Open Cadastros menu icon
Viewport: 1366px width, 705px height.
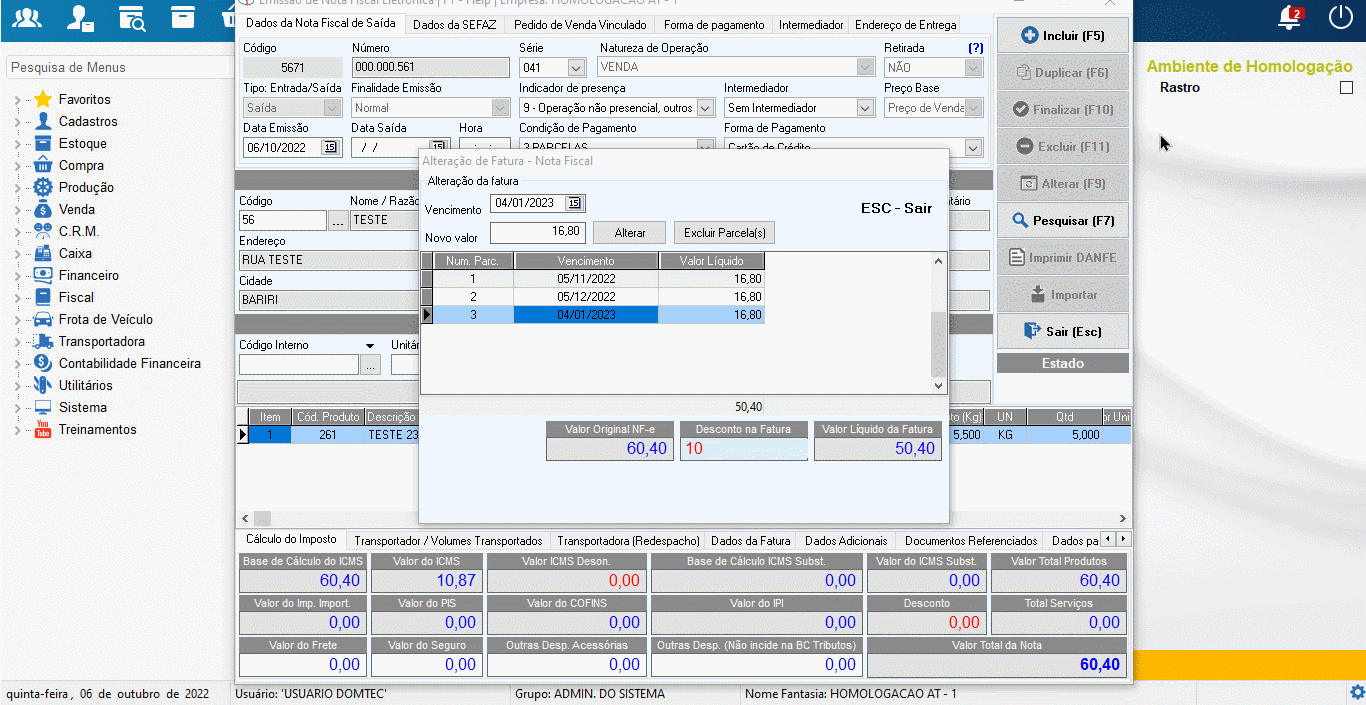[x=42, y=121]
